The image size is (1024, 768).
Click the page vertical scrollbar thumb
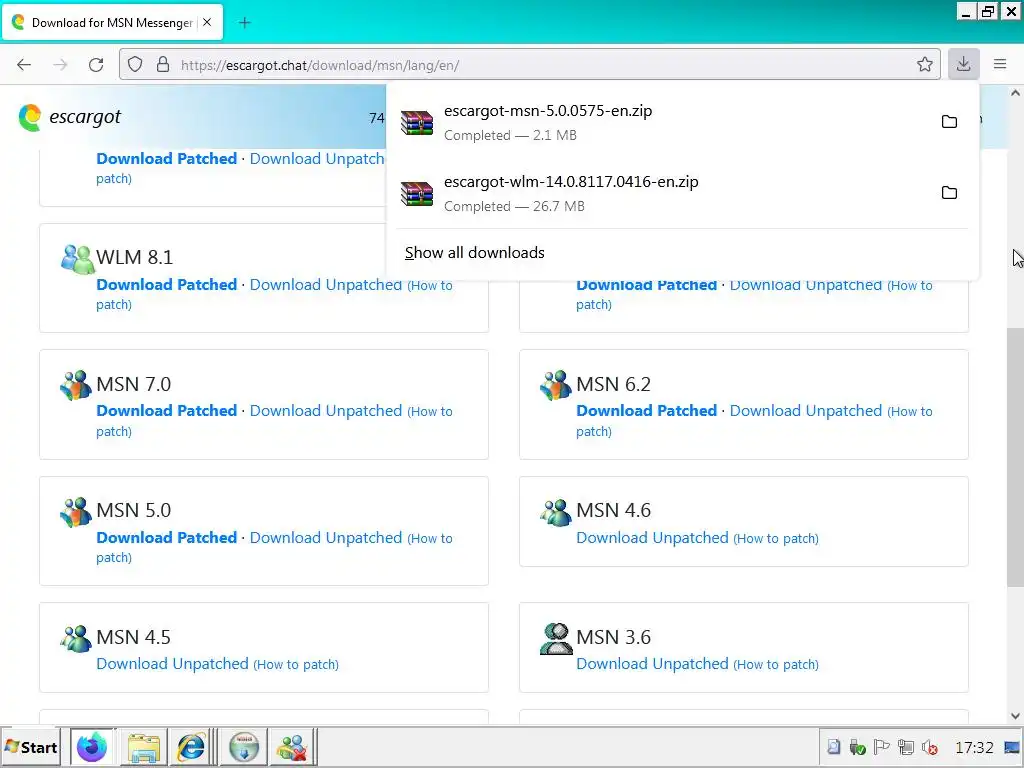[1015, 456]
